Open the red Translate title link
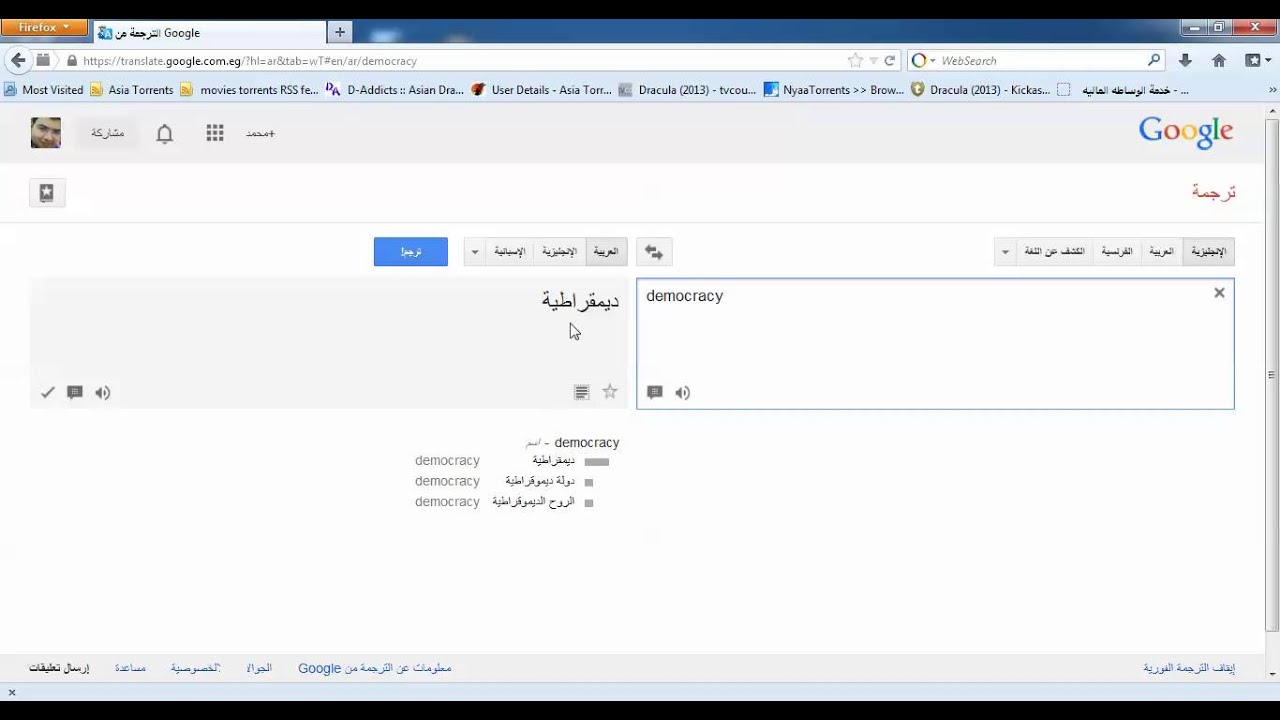The width and height of the screenshot is (1280, 720). (1214, 192)
